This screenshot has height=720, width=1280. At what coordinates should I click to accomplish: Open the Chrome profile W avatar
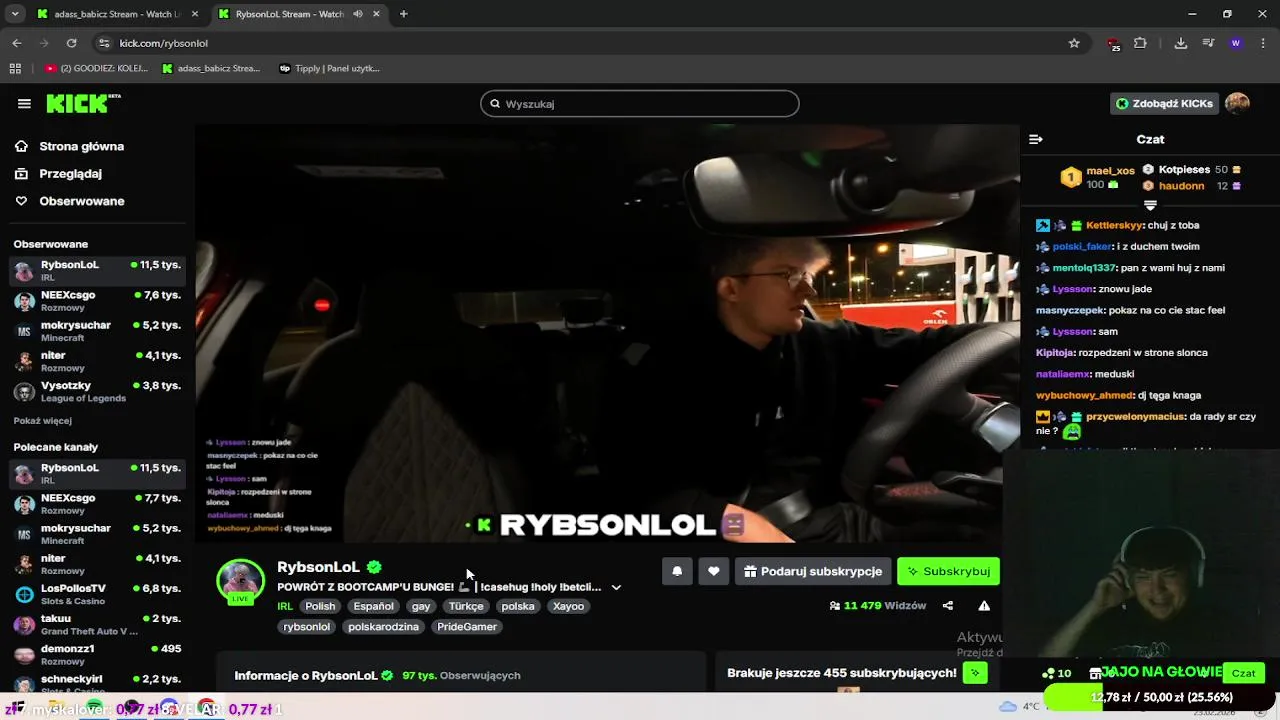[x=1236, y=43]
